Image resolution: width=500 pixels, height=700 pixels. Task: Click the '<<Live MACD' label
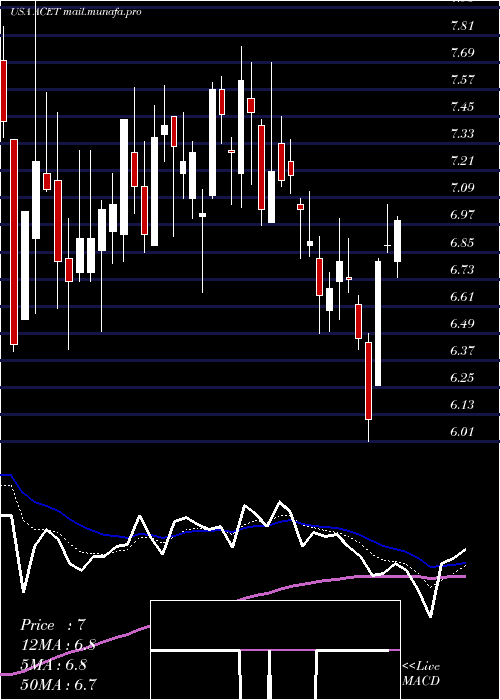click(421, 673)
